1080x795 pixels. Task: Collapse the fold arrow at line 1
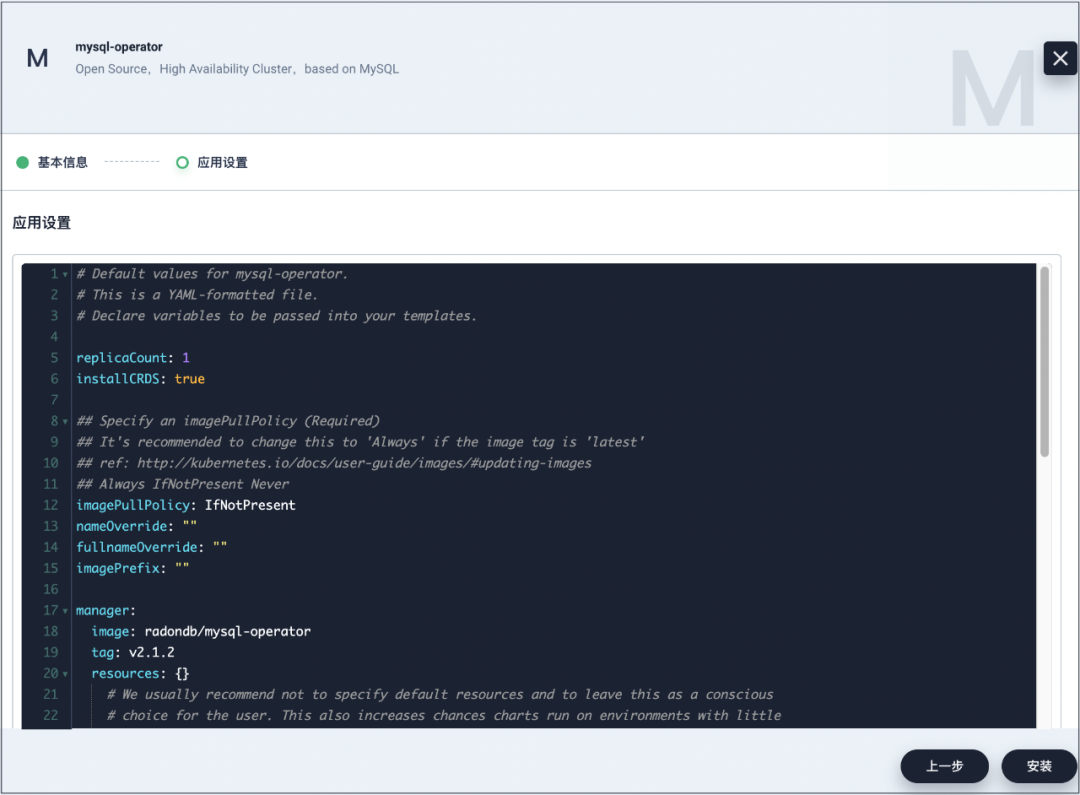[x=65, y=274]
